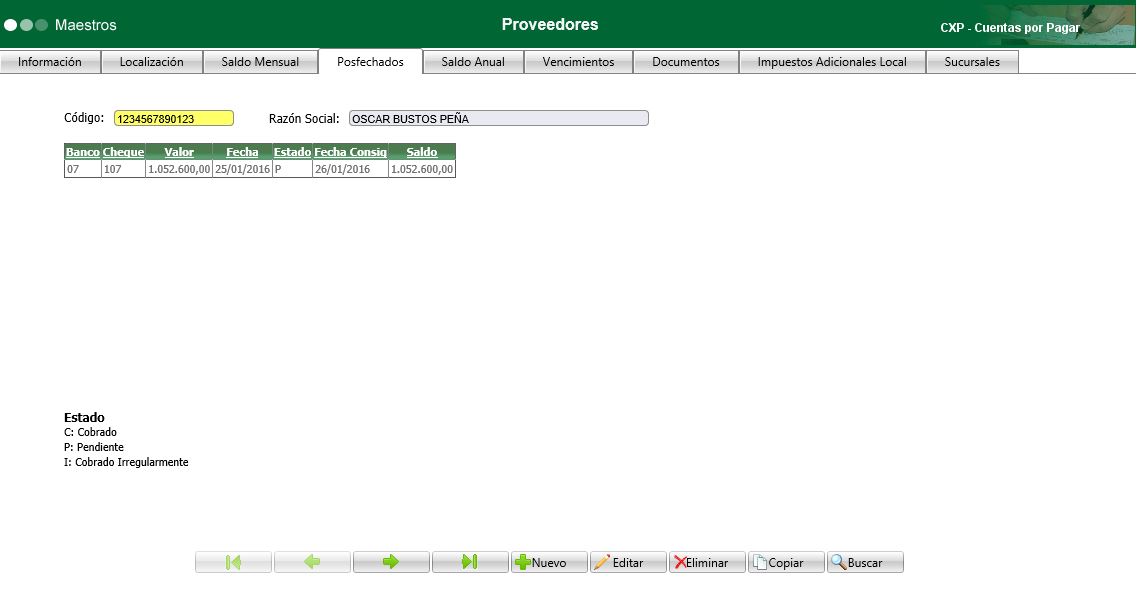Screen dimensions: 1137x598
Task: Select the Banco cell 07
Action: [x=83, y=169]
